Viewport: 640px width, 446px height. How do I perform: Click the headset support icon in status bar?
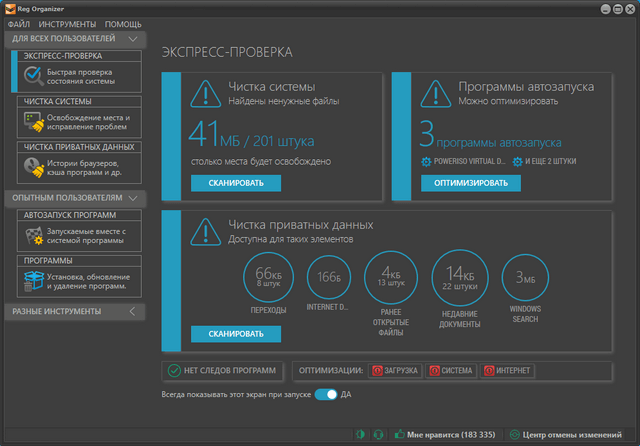tap(378, 435)
